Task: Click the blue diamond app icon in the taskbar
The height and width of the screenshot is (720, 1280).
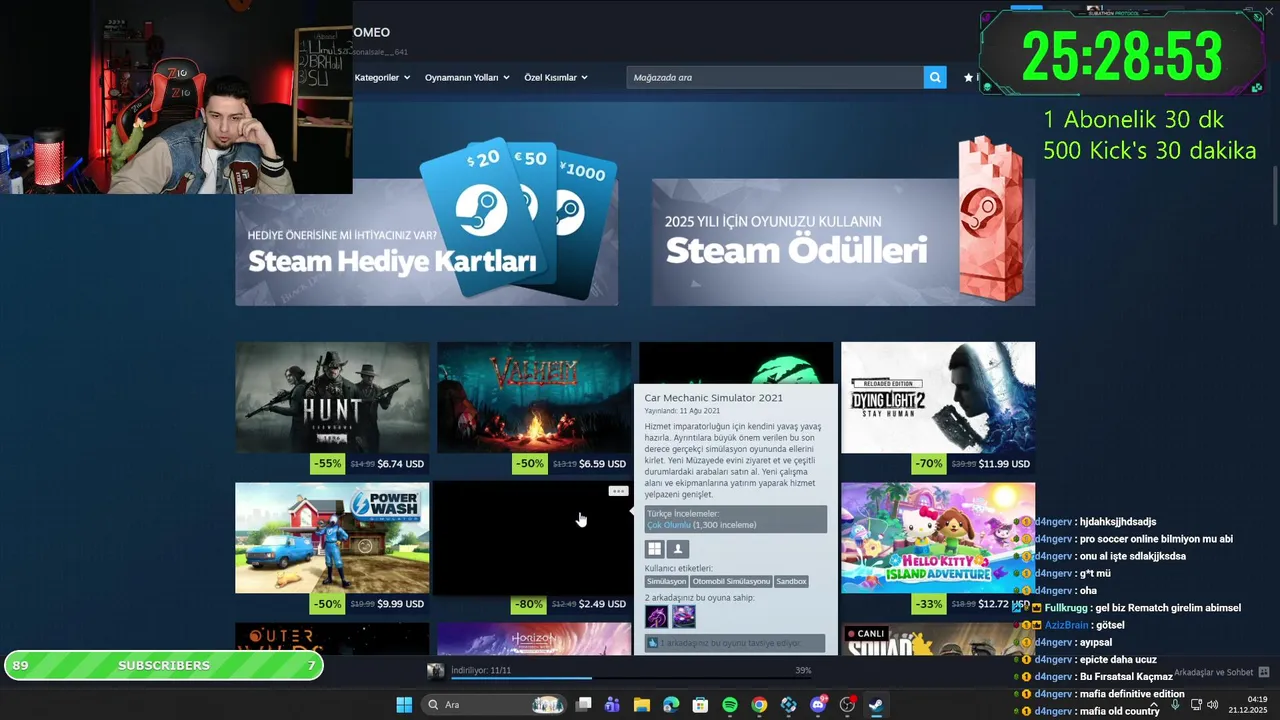Action: pyautogui.click(x=789, y=705)
